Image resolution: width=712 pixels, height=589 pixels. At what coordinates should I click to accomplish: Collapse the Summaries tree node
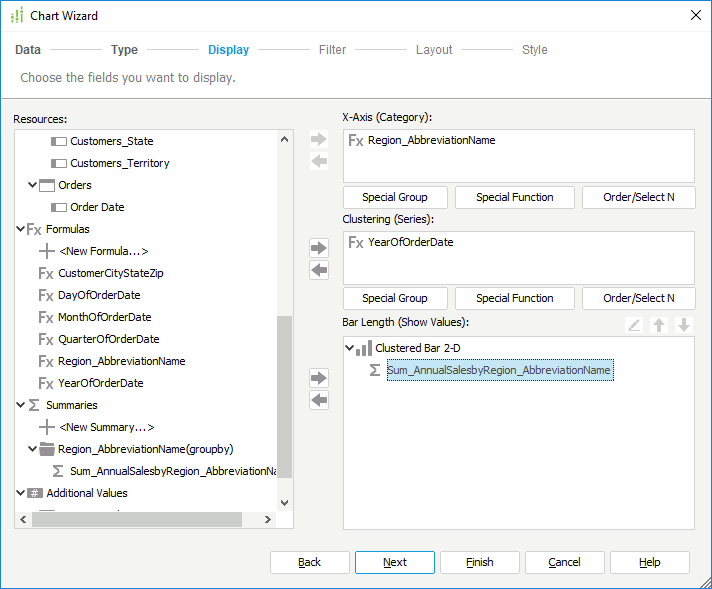click(21, 405)
